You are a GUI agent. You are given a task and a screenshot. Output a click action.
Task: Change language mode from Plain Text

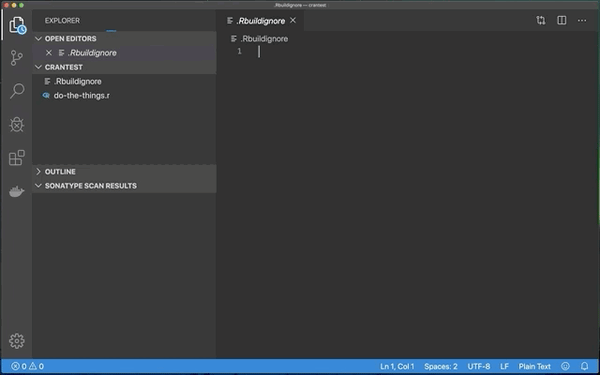point(534,366)
